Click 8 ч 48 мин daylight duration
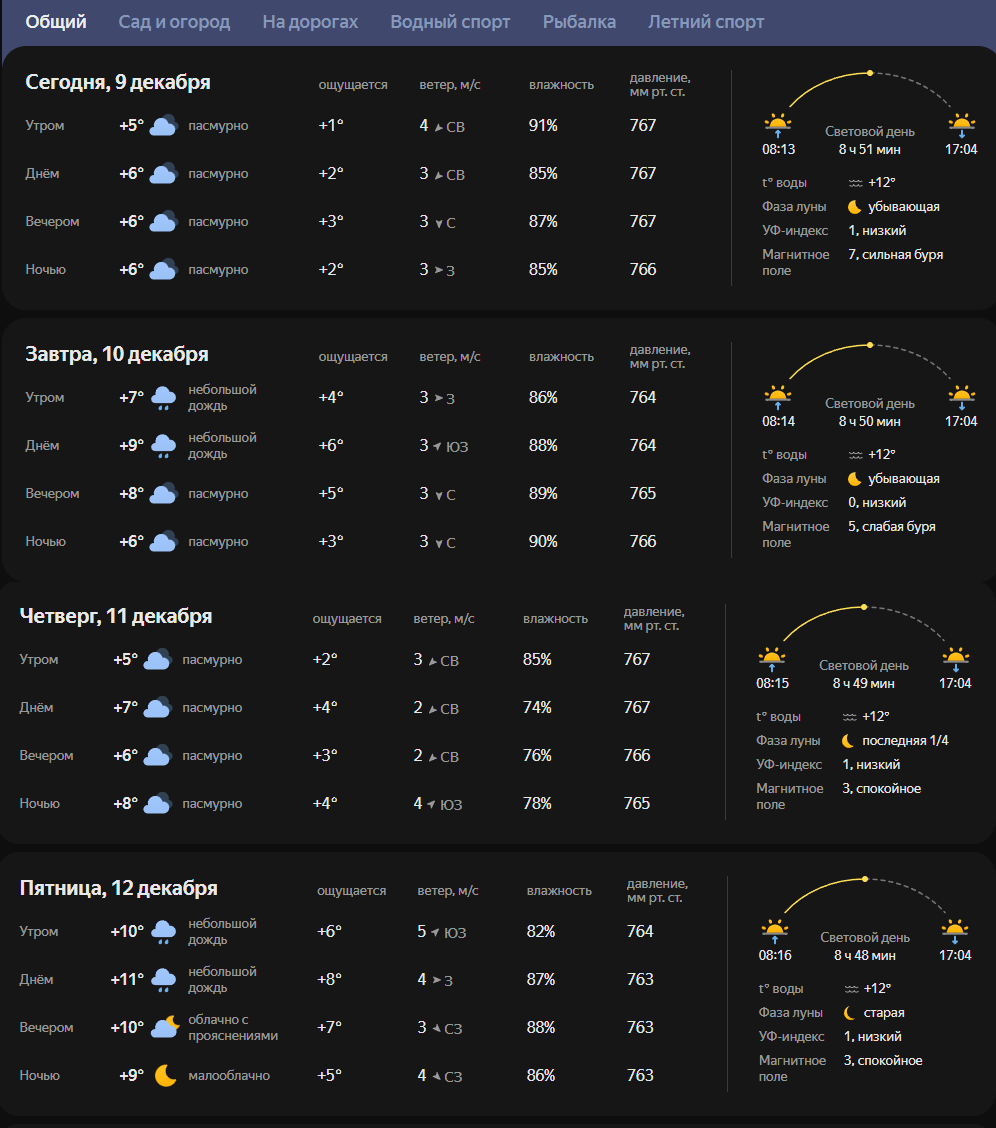 (864, 955)
